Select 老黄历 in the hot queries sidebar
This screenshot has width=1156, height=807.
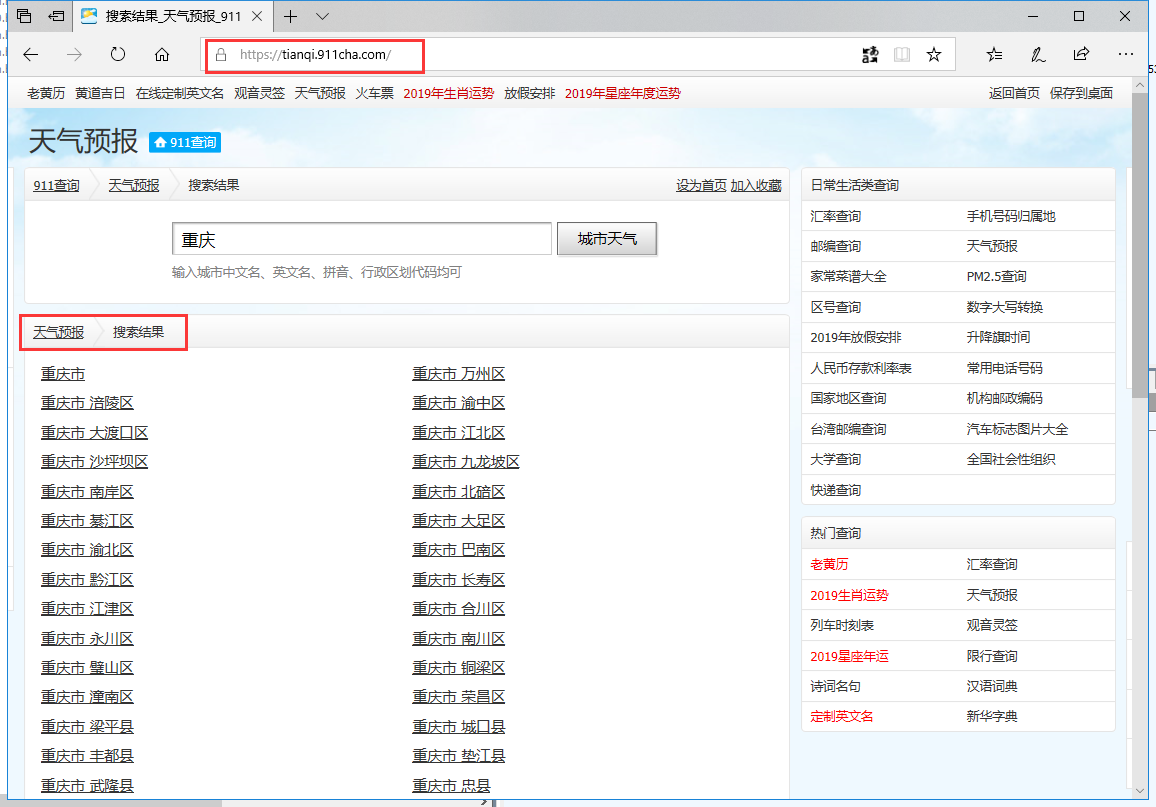[829, 565]
